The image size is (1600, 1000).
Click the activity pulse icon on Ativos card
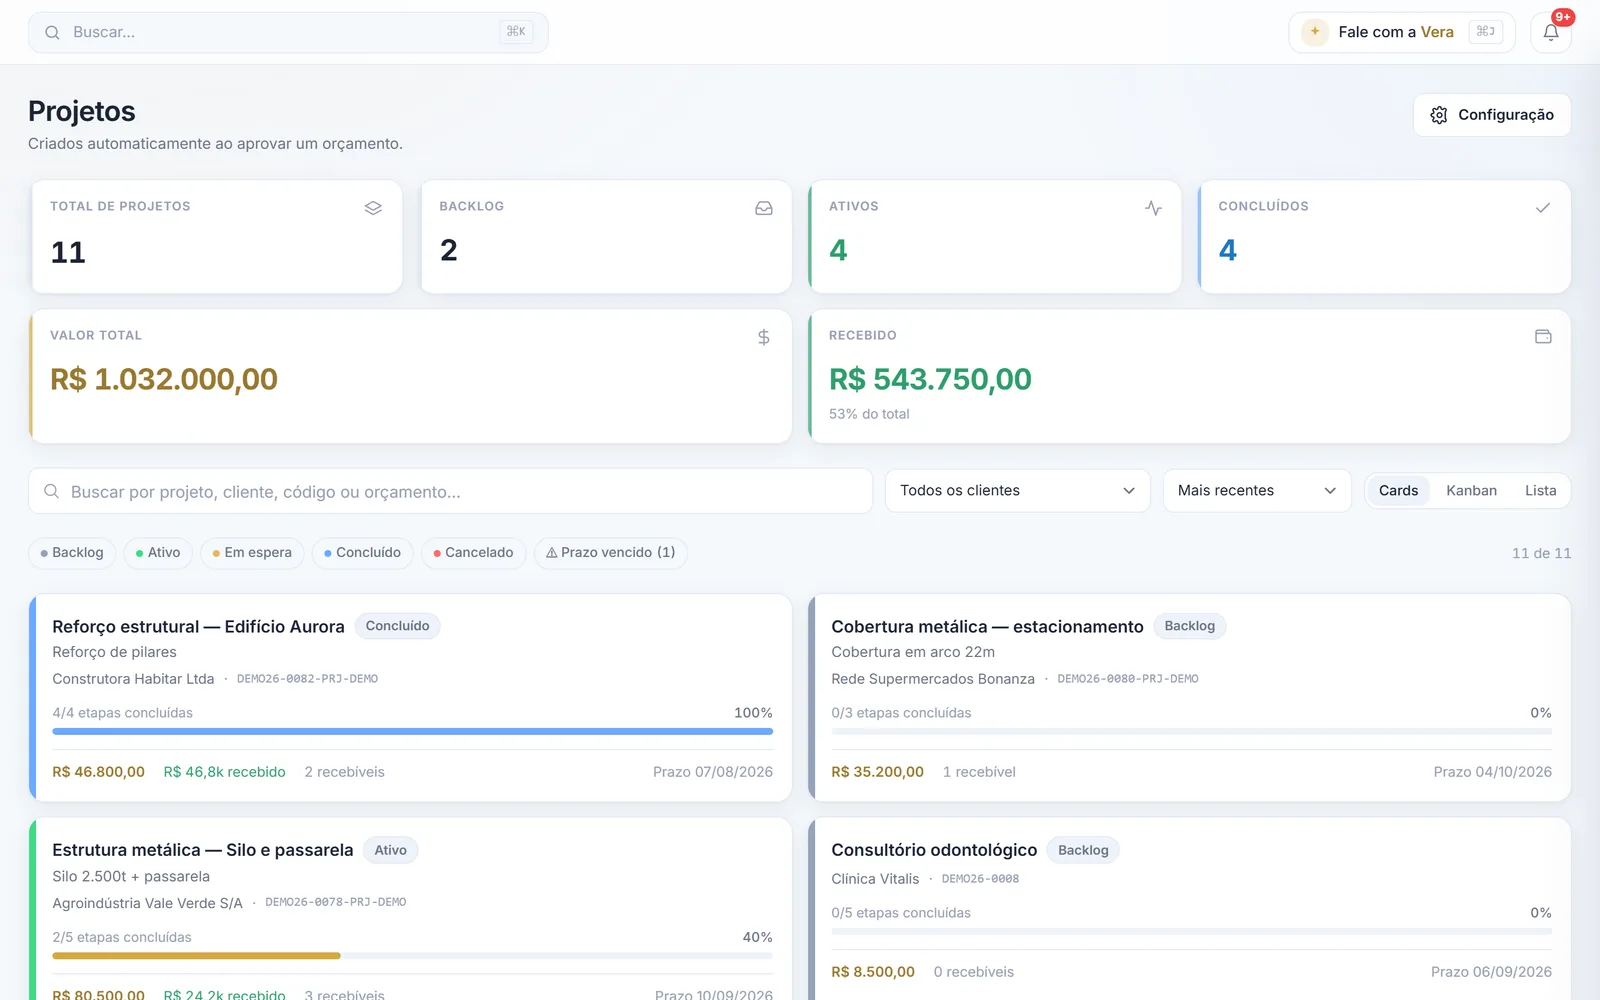[x=1153, y=208]
